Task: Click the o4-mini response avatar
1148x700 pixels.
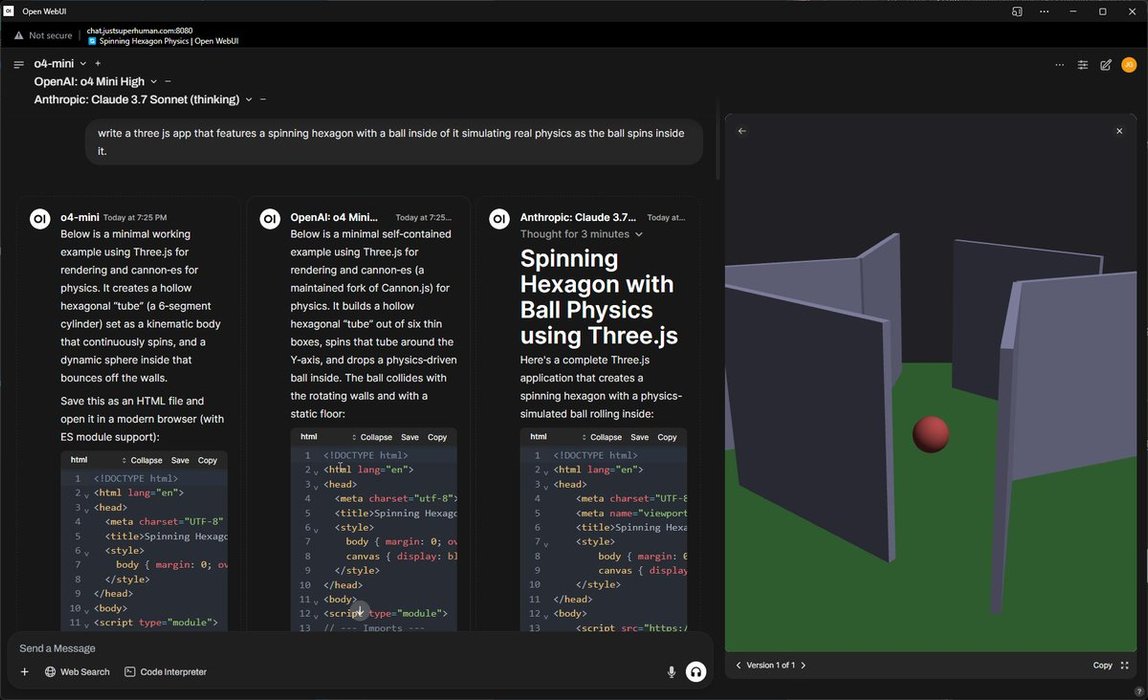Action: [x=40, y=218]
